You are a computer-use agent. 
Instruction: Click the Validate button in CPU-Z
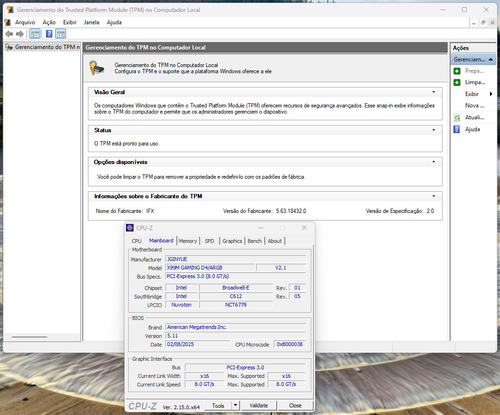tap(259, 406)
